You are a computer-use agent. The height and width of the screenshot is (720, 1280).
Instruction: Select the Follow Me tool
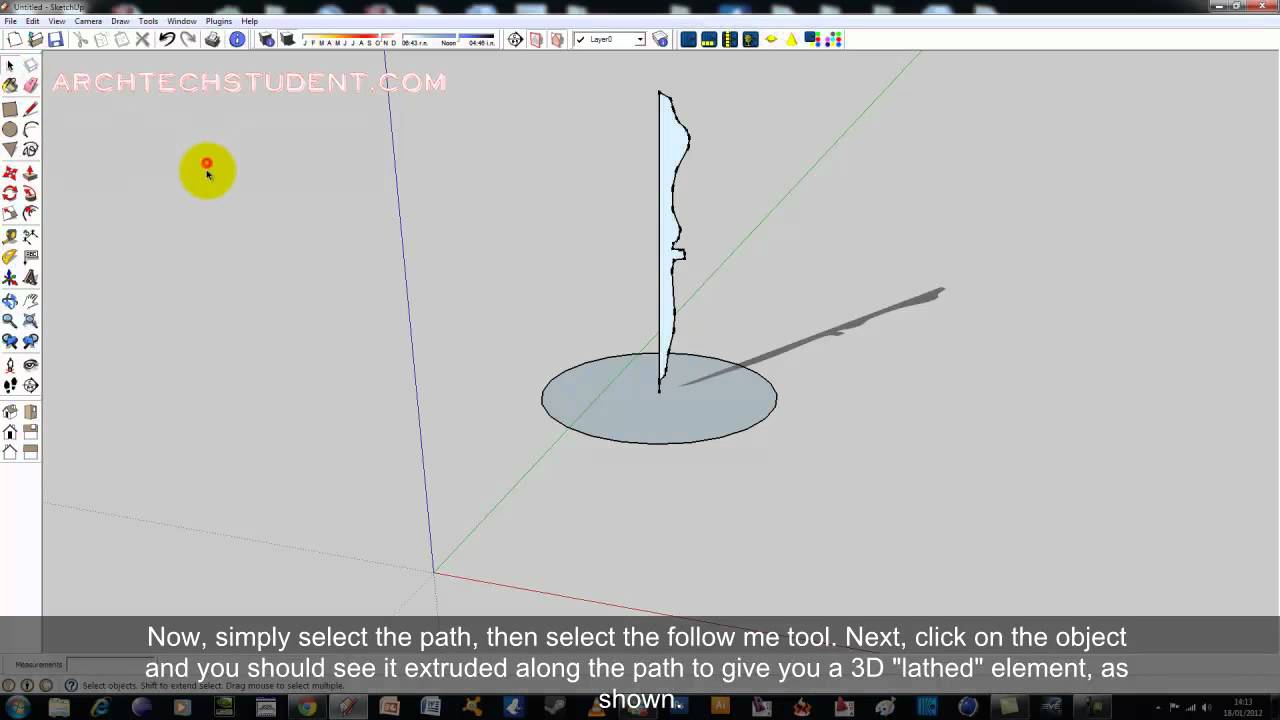[x=31, y=193]
